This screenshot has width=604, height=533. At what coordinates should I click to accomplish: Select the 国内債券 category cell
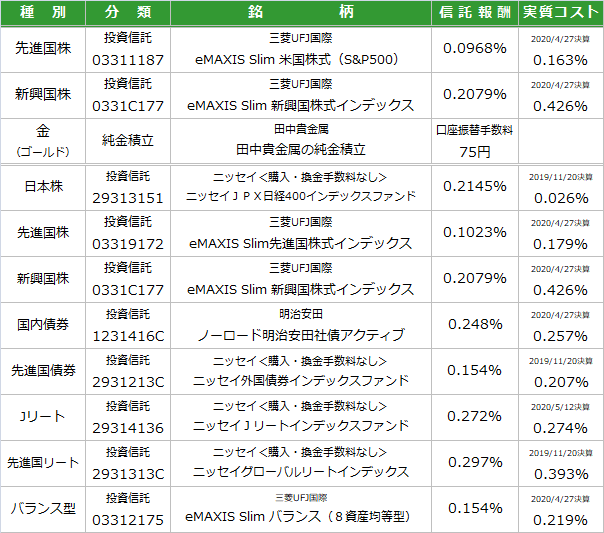click(44, 324)
